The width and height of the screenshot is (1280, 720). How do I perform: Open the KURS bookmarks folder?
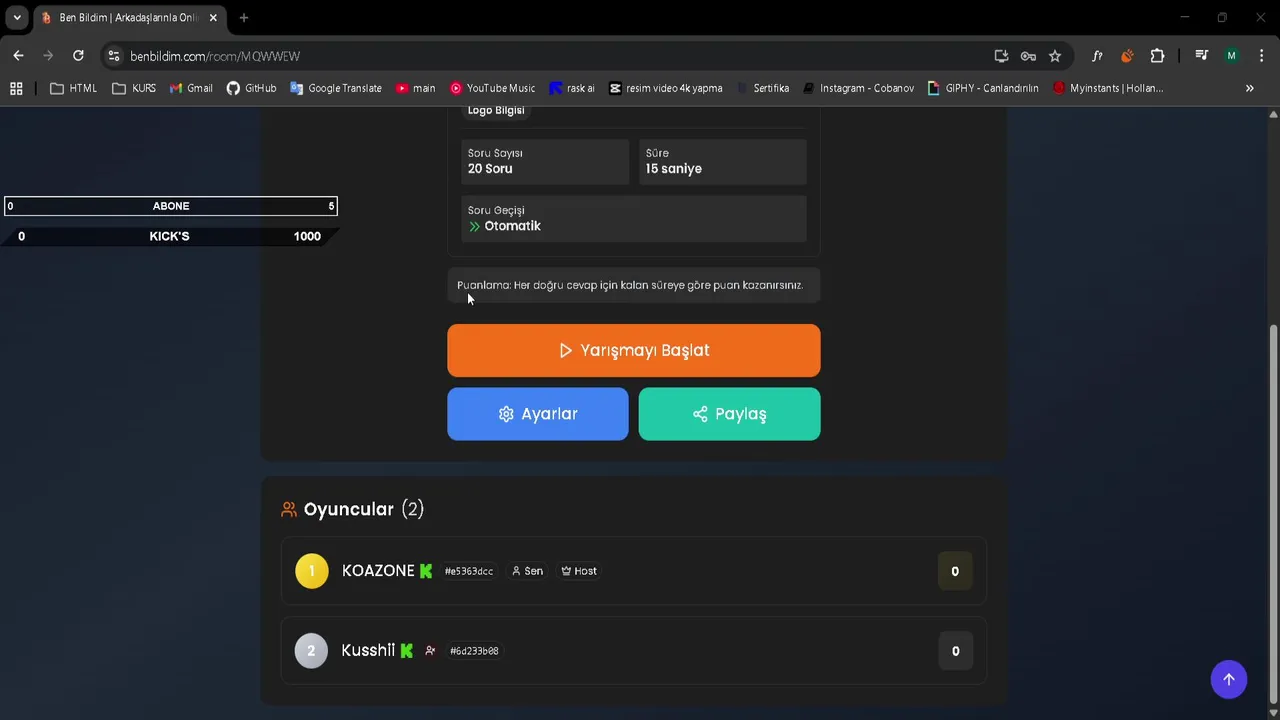(x=134, y=88)
